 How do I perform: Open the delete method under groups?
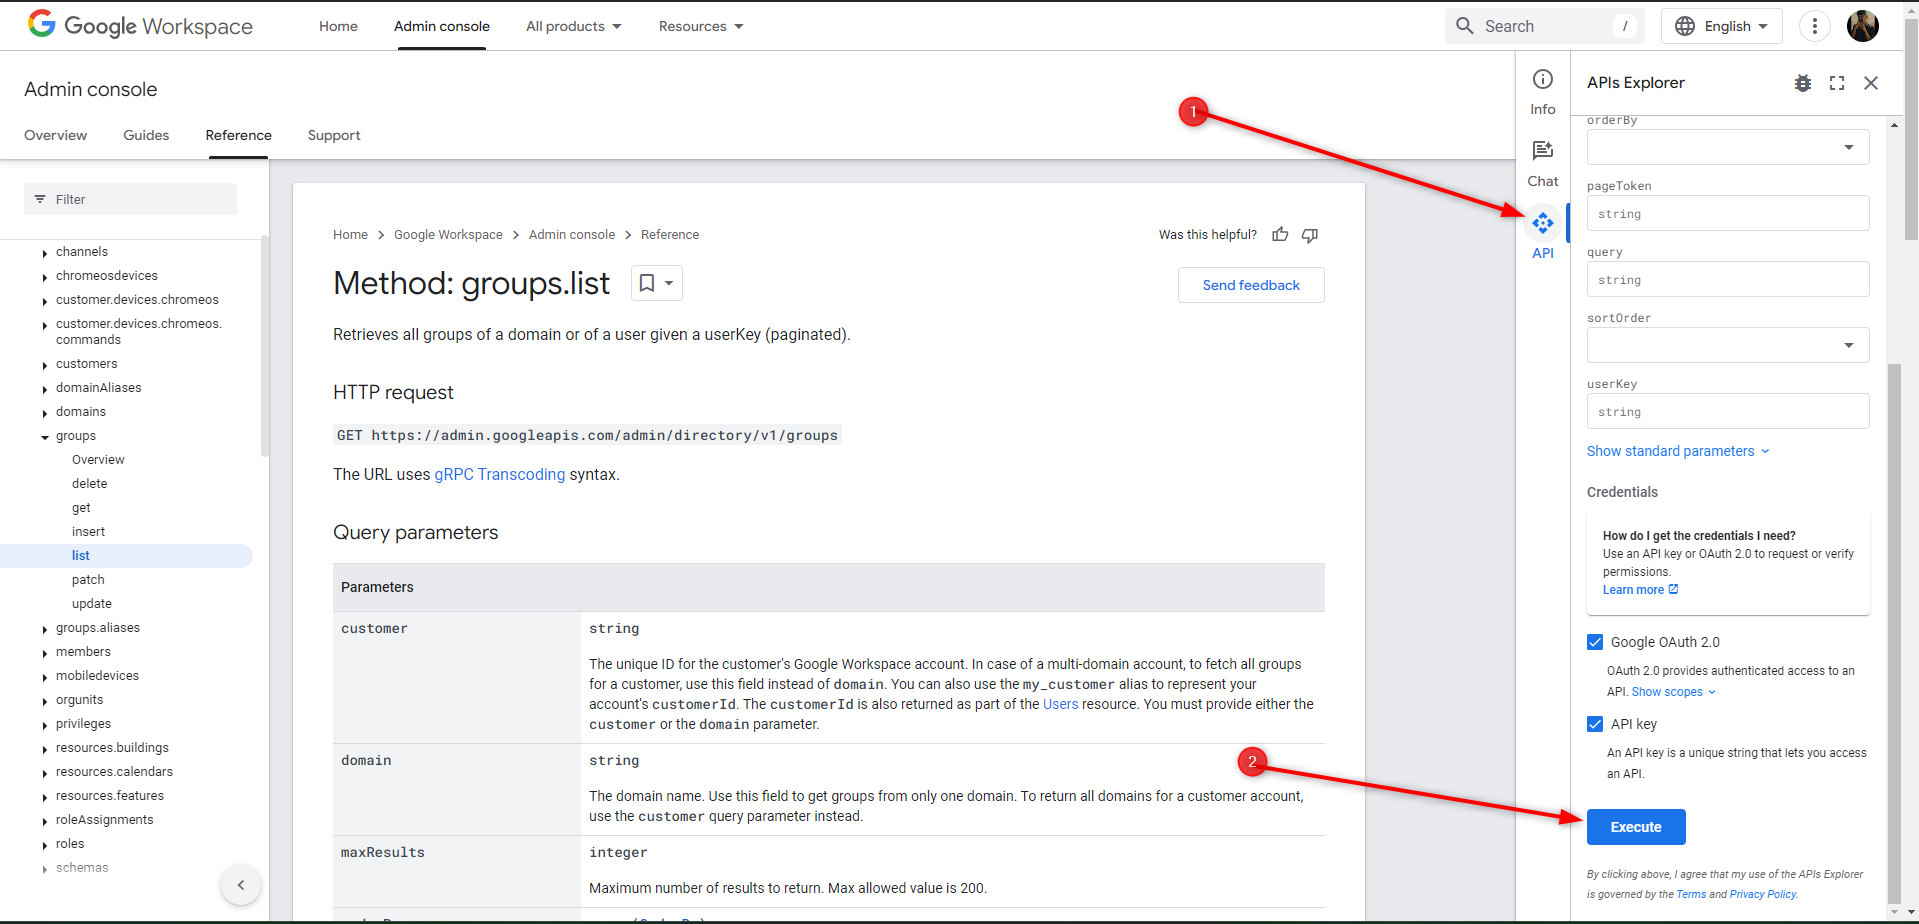tap(89, 484)
